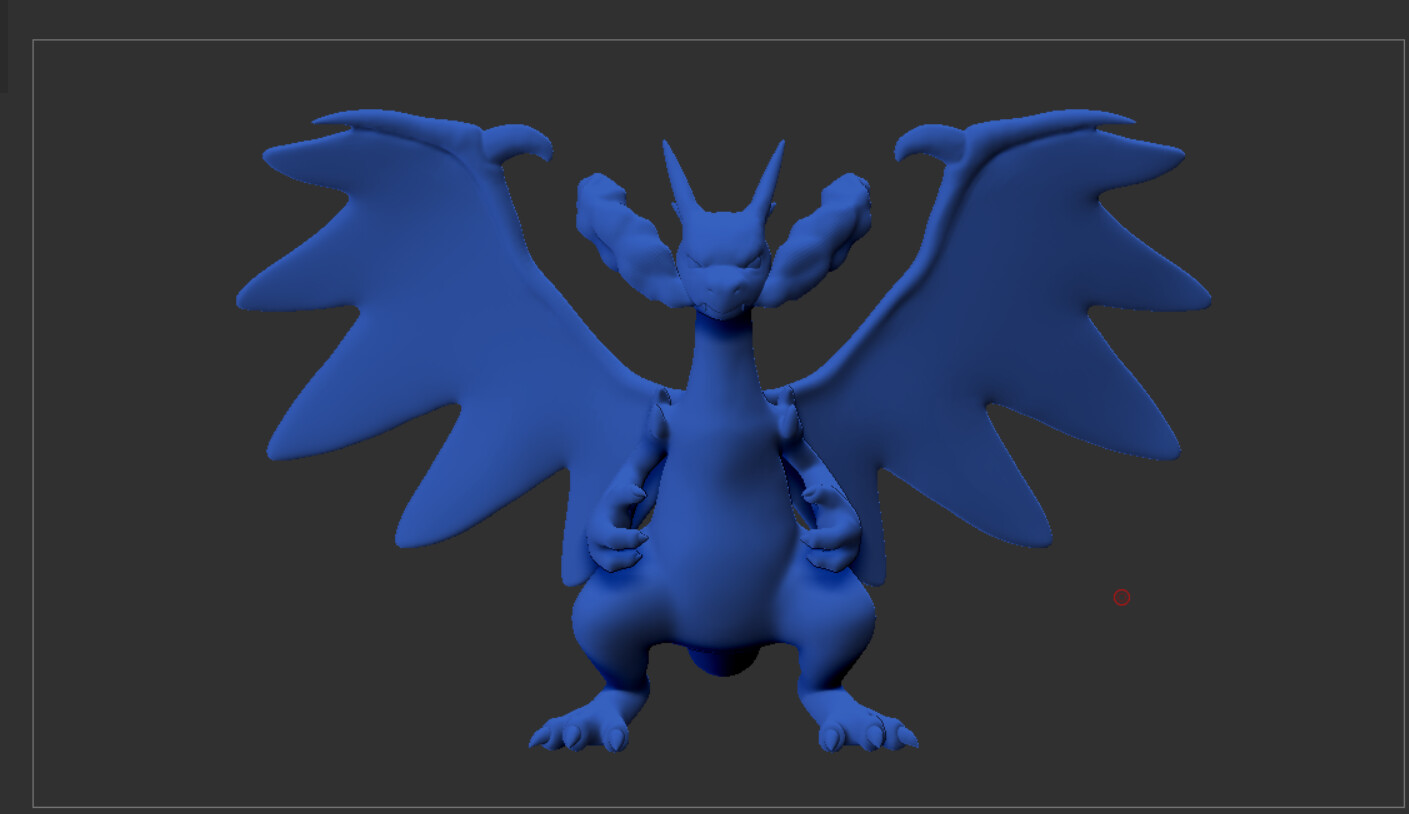Click the red brush cursor circle
The width and height of the screenshot is (1409, 814).
[x=1122, y=596]
